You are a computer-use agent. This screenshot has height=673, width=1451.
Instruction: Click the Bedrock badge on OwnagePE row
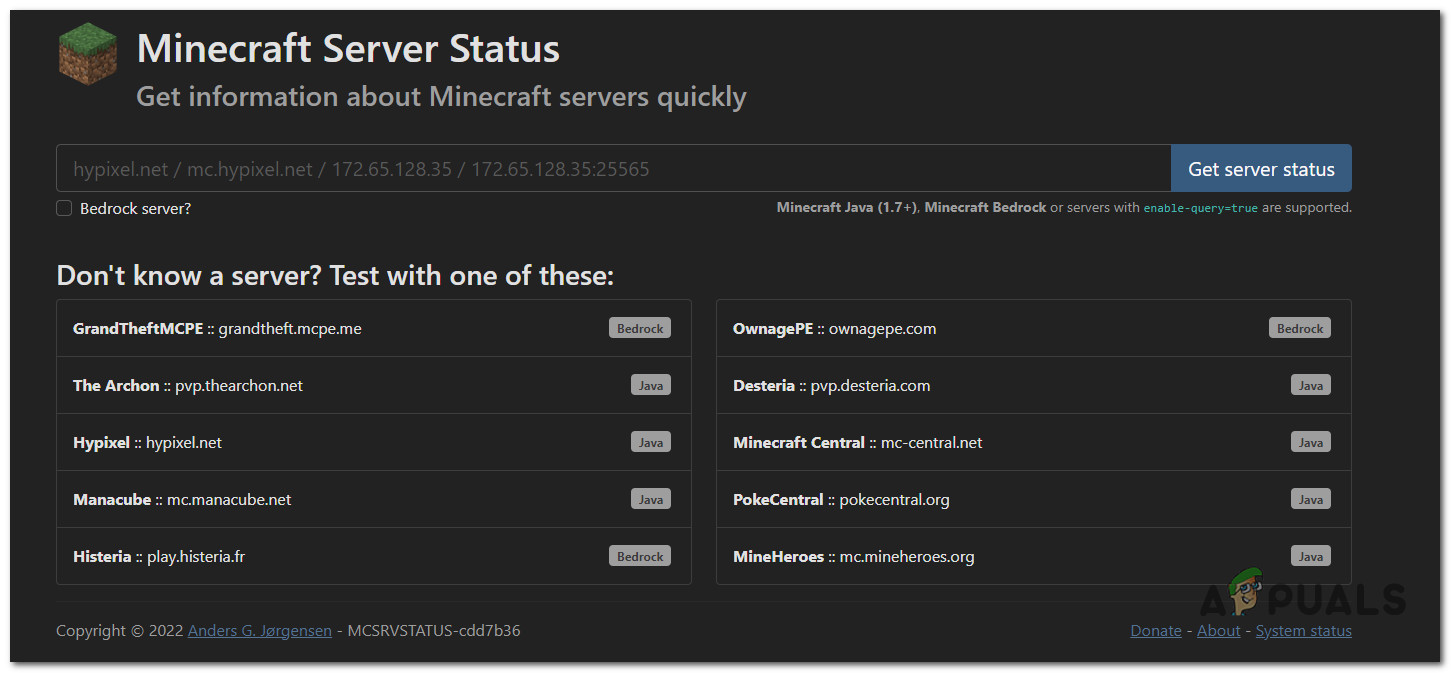(x=1300, y=328)
